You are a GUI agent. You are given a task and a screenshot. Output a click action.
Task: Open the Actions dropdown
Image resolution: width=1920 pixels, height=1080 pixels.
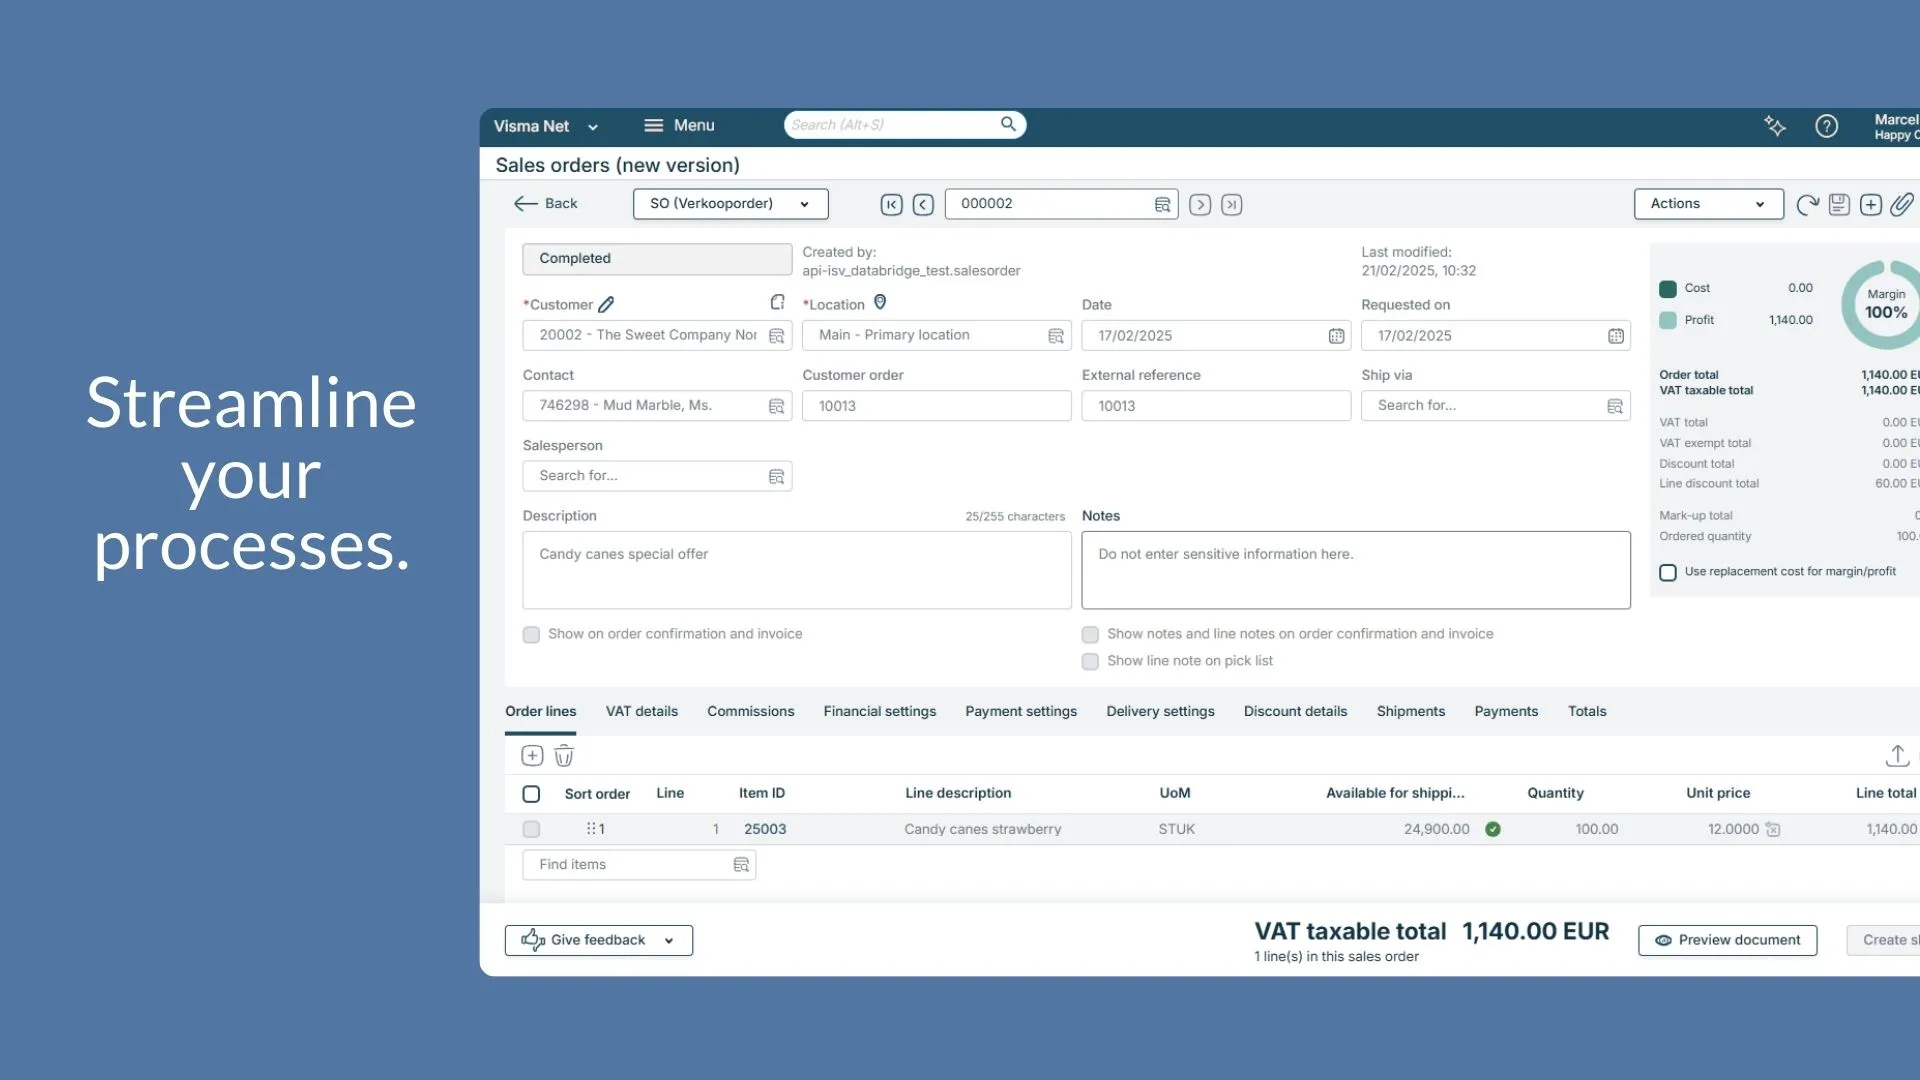[1708, 204]
